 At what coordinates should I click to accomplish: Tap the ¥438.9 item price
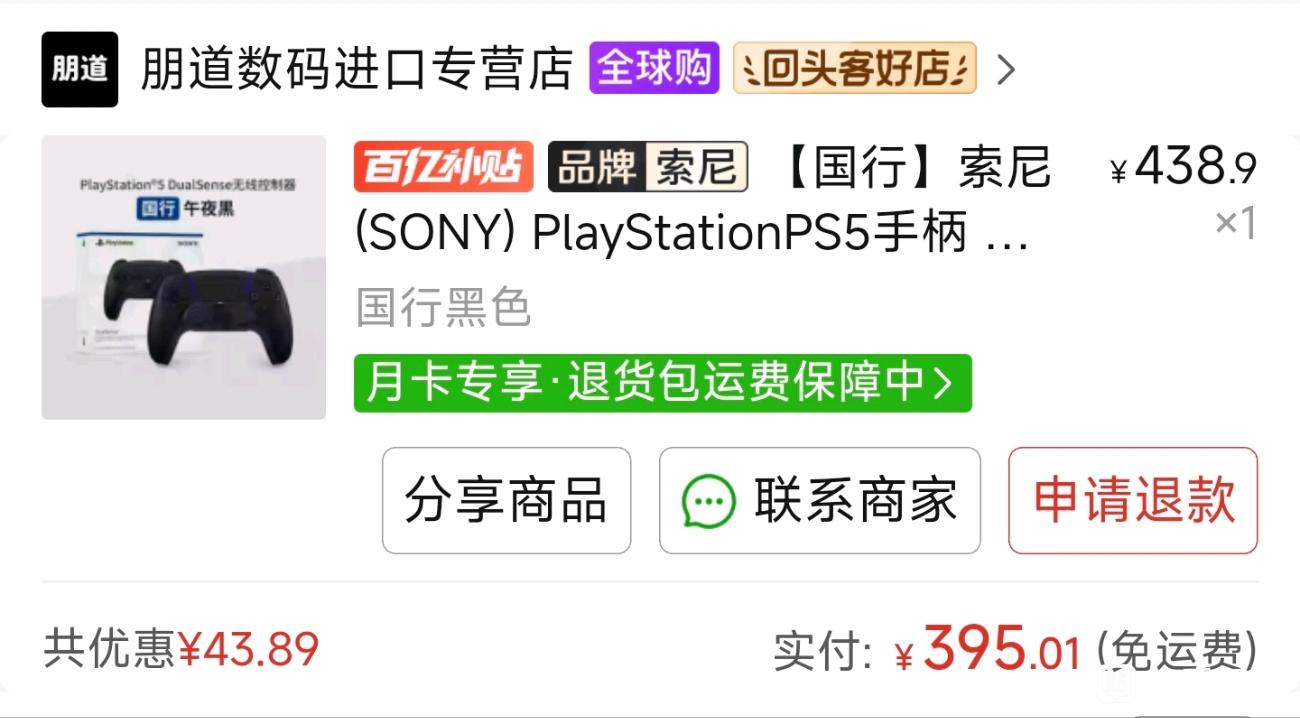[1183, 167]
